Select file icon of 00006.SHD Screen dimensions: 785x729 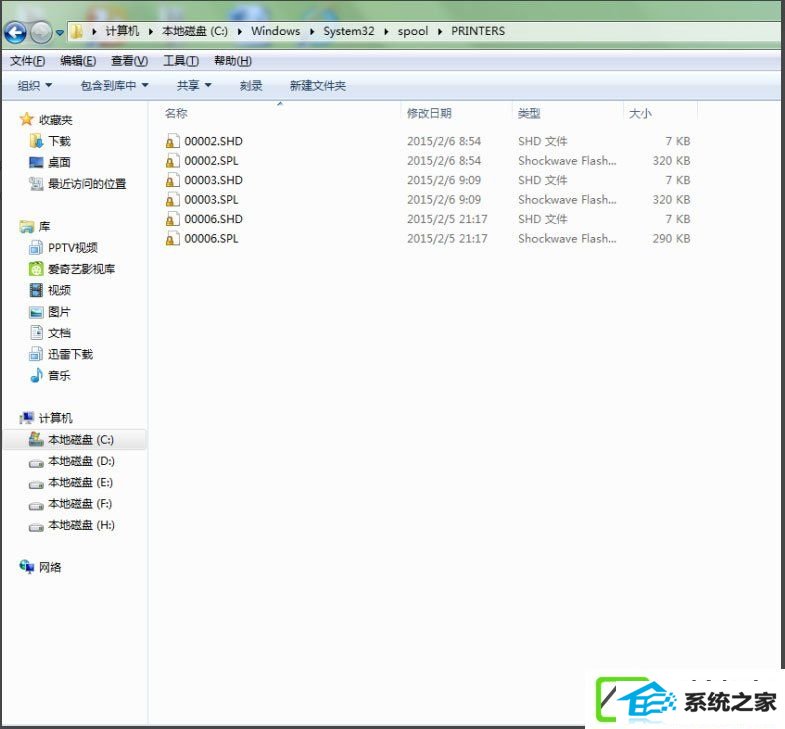click(x=172, y=219)
